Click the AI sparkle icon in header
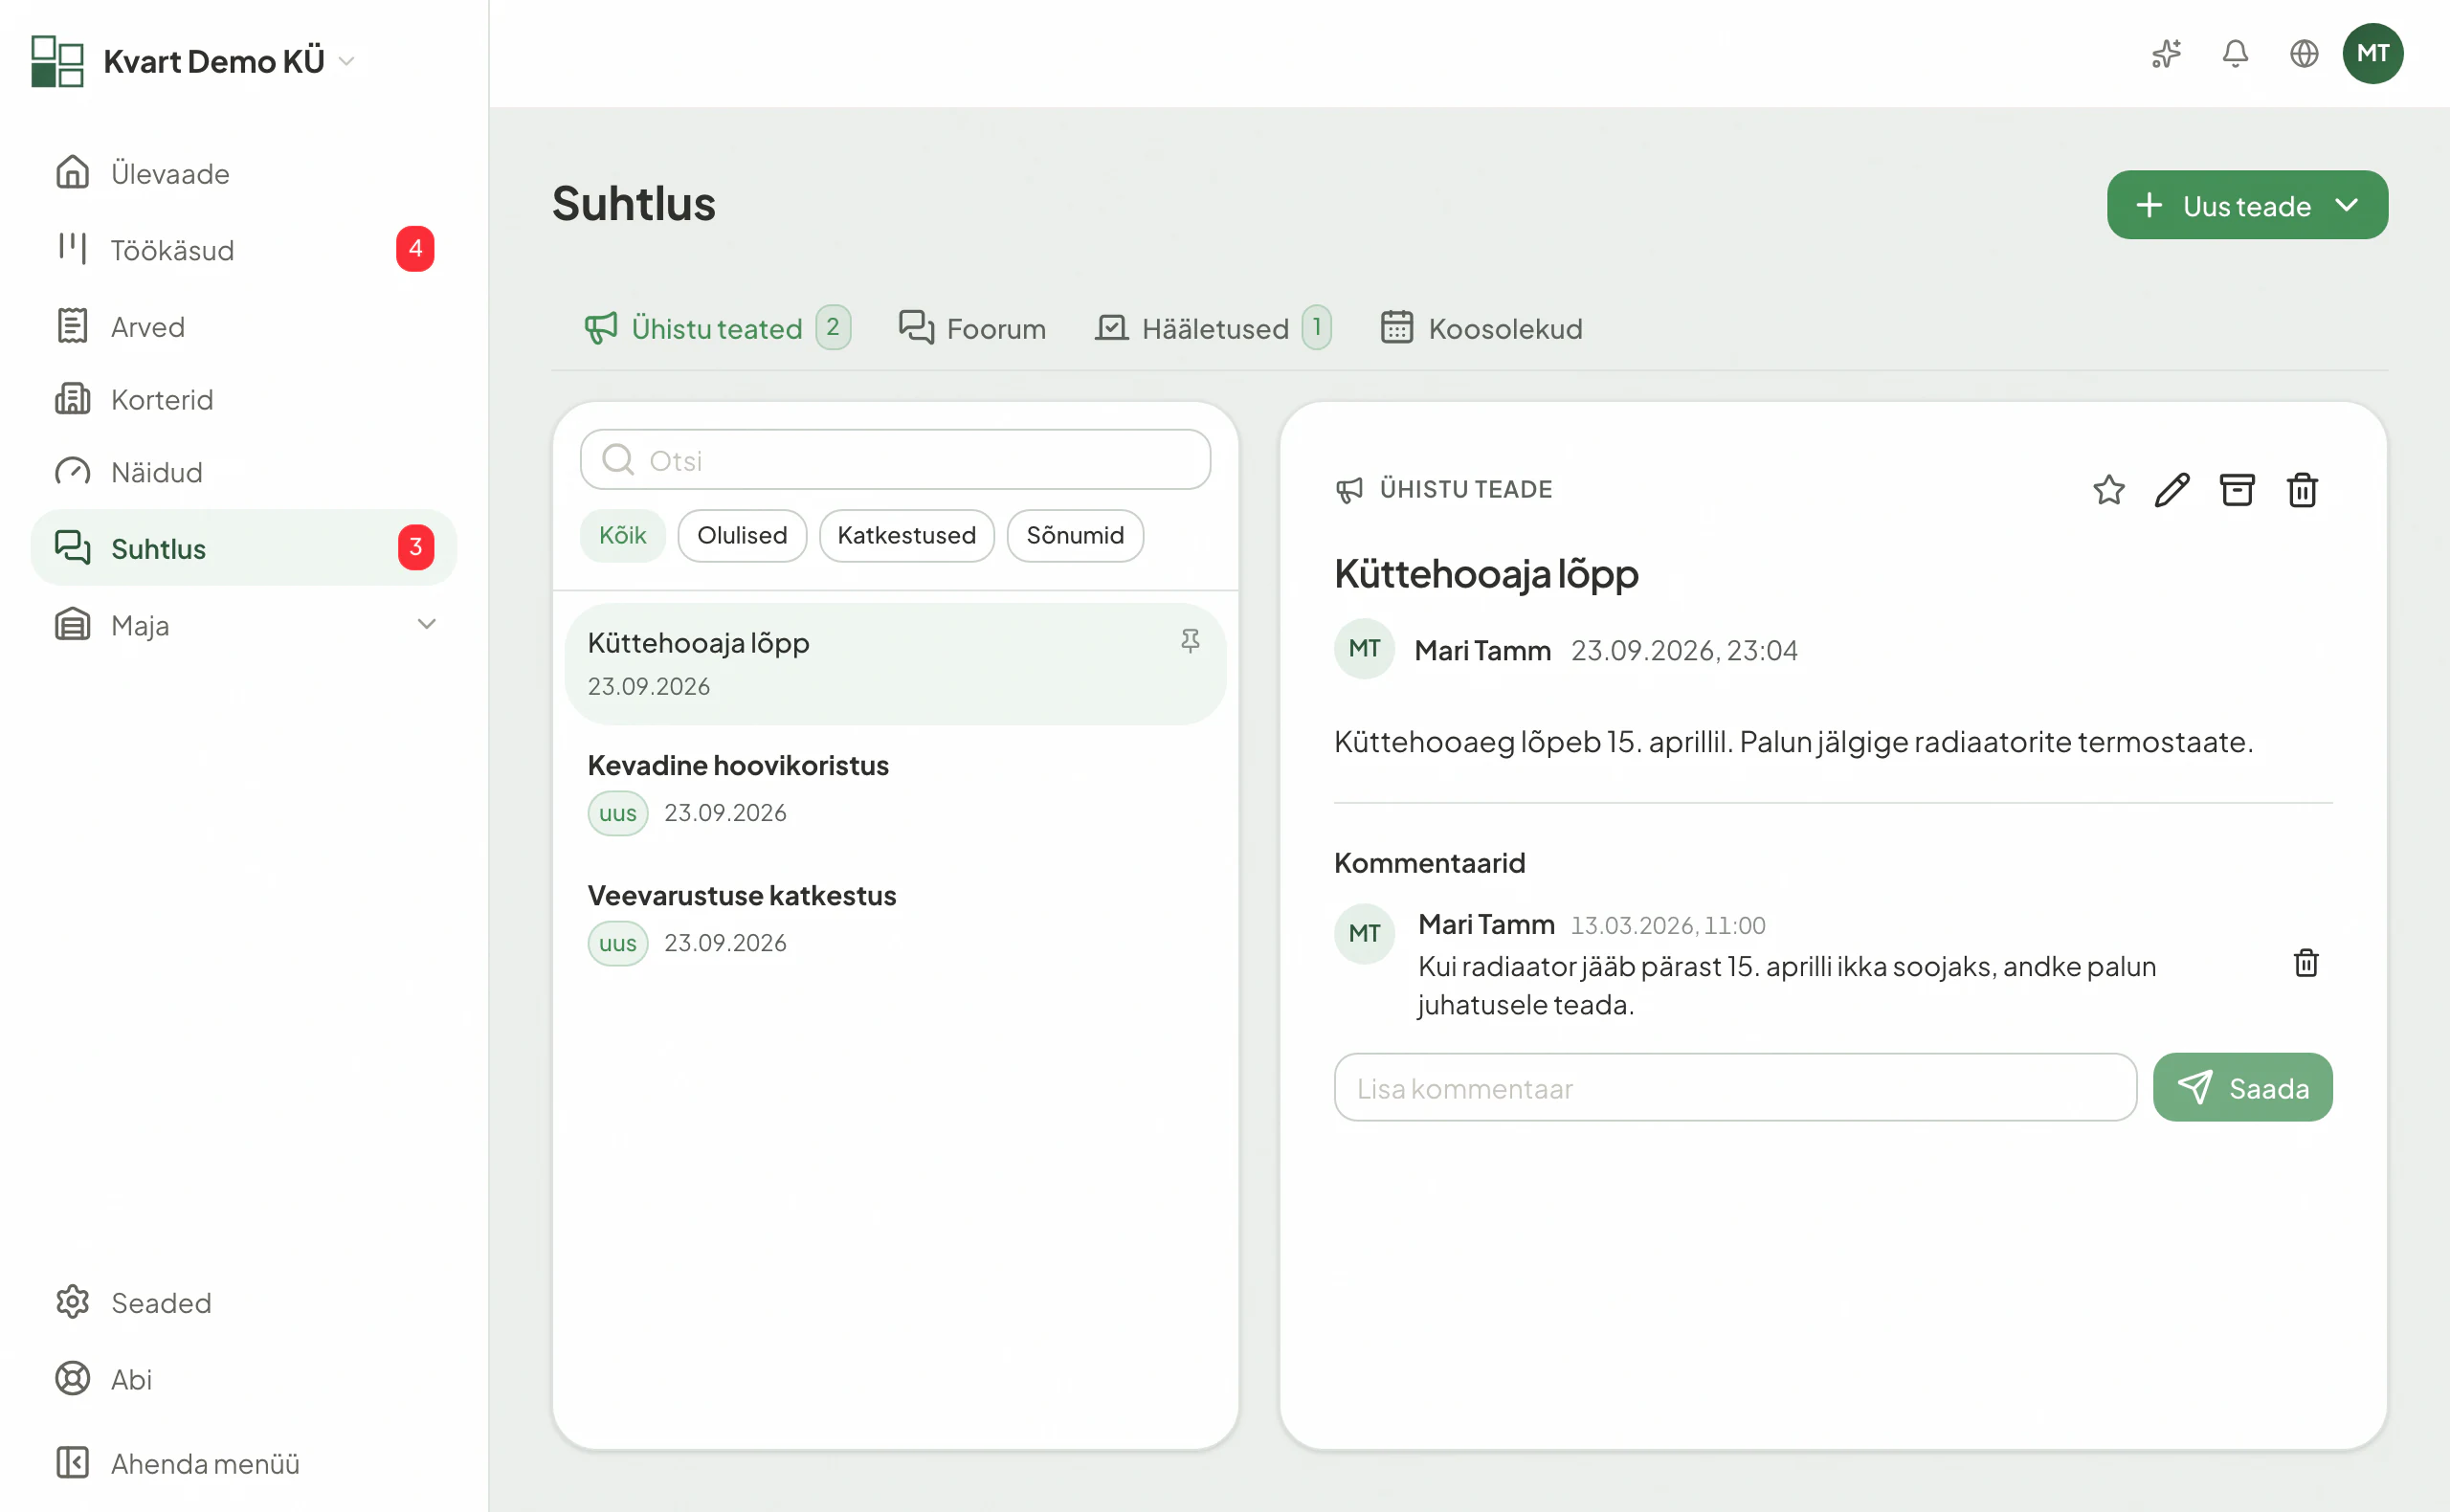The image size is (2450, 1512). point(2166,54)
